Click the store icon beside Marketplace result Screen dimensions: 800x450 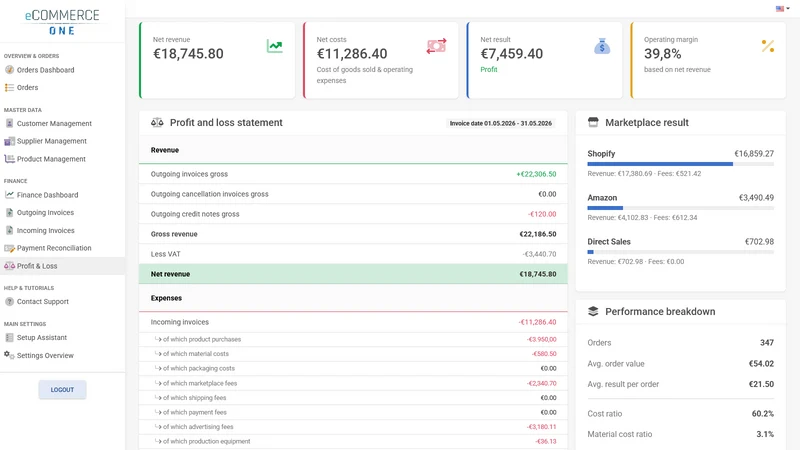(x=593, y=122)
